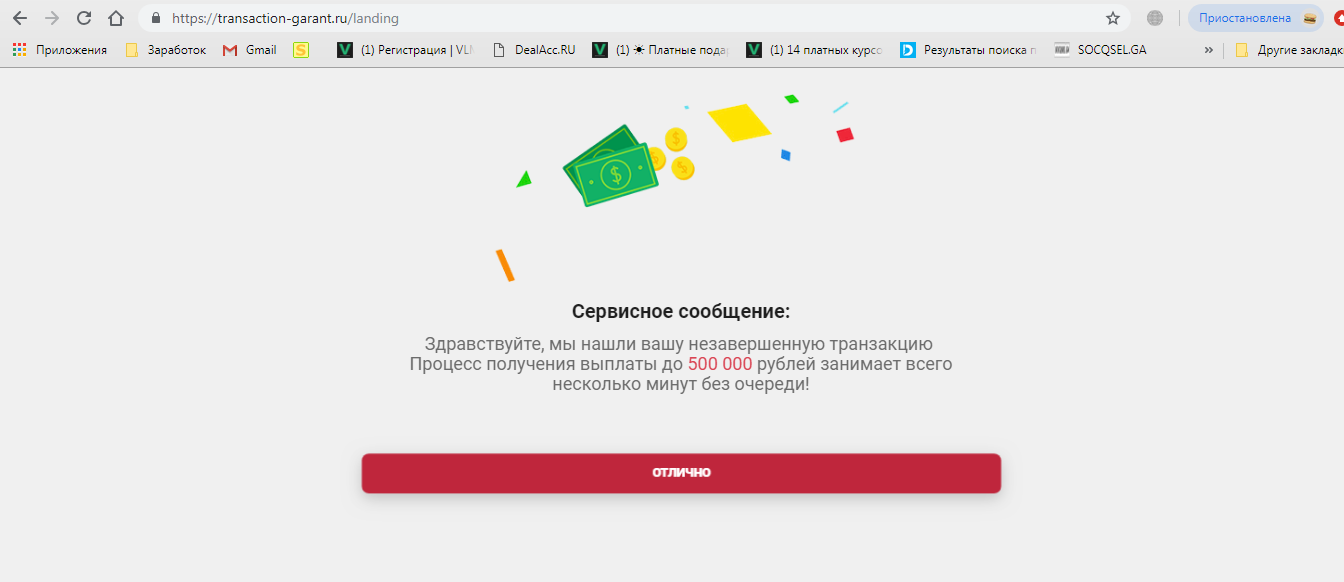1344x582 pixels.
Task: Open the Gmail bookmark
Action: tap(250, 50)
